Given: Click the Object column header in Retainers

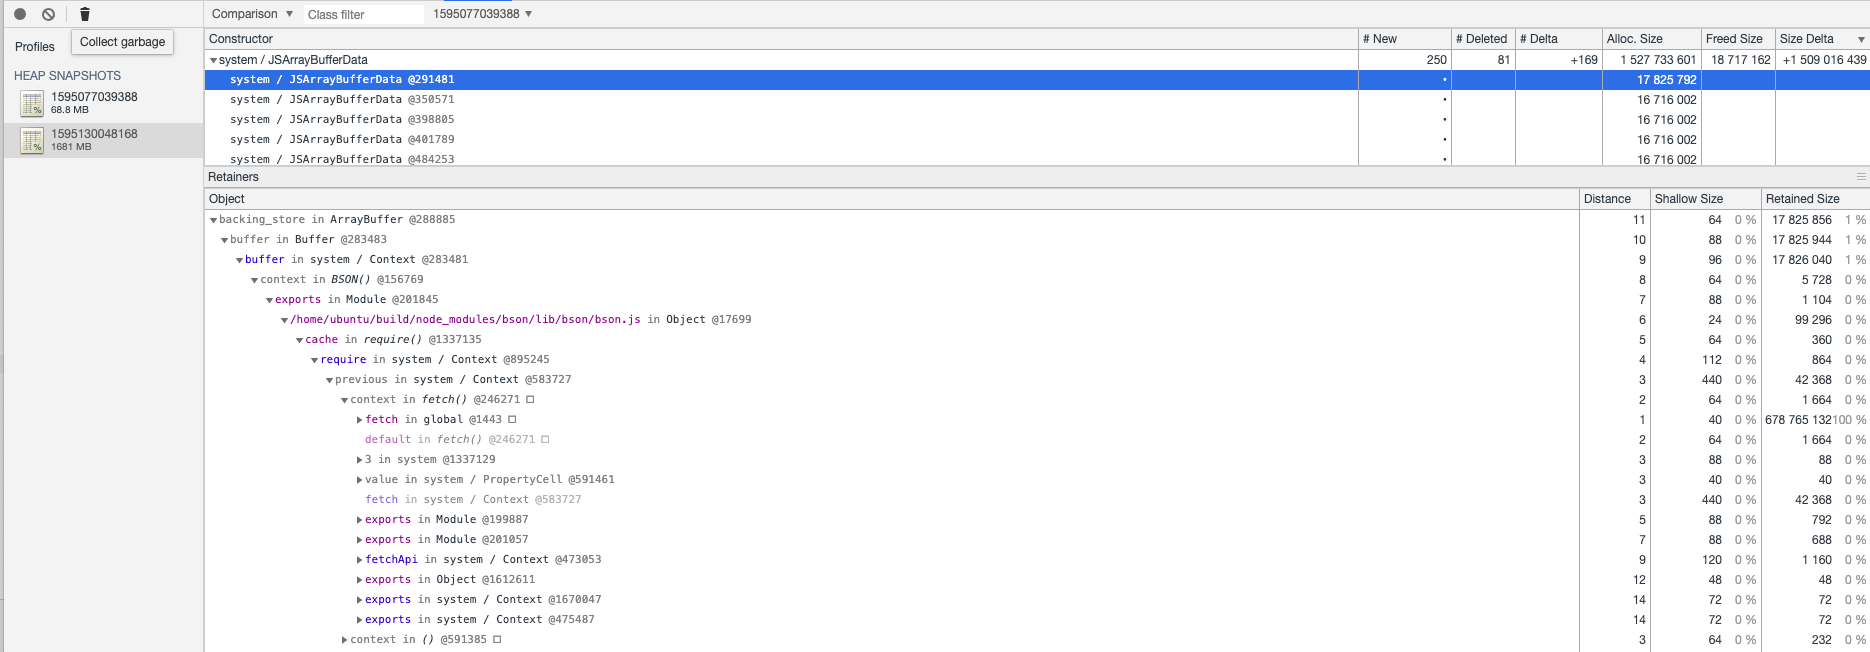Looking at the screenshot, I should click(892, 199).
